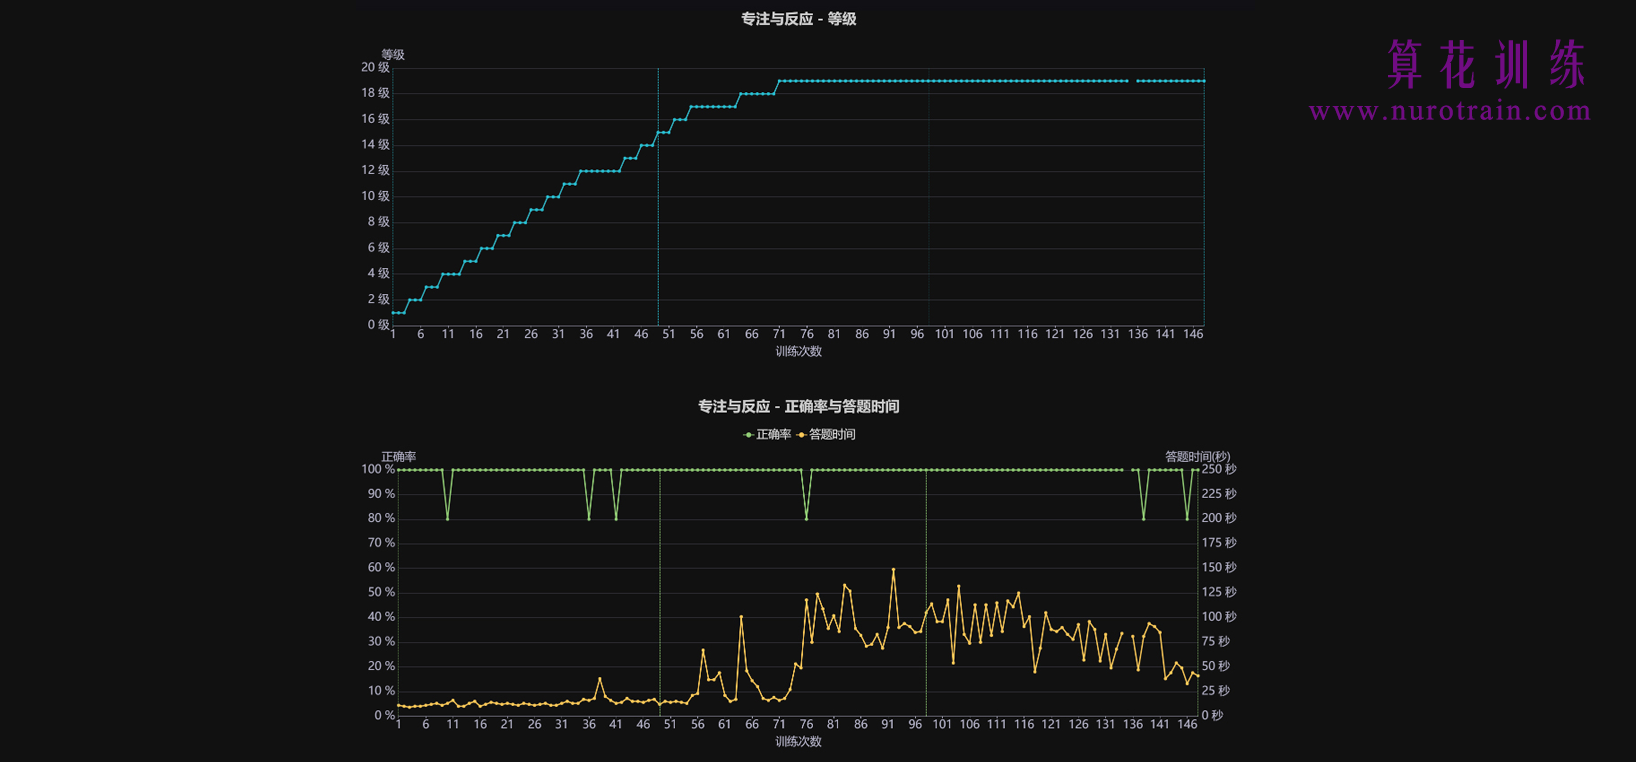
Task: Click the 算花训练 logo text
Action: pyautogui.click(x=1486, y=65)
